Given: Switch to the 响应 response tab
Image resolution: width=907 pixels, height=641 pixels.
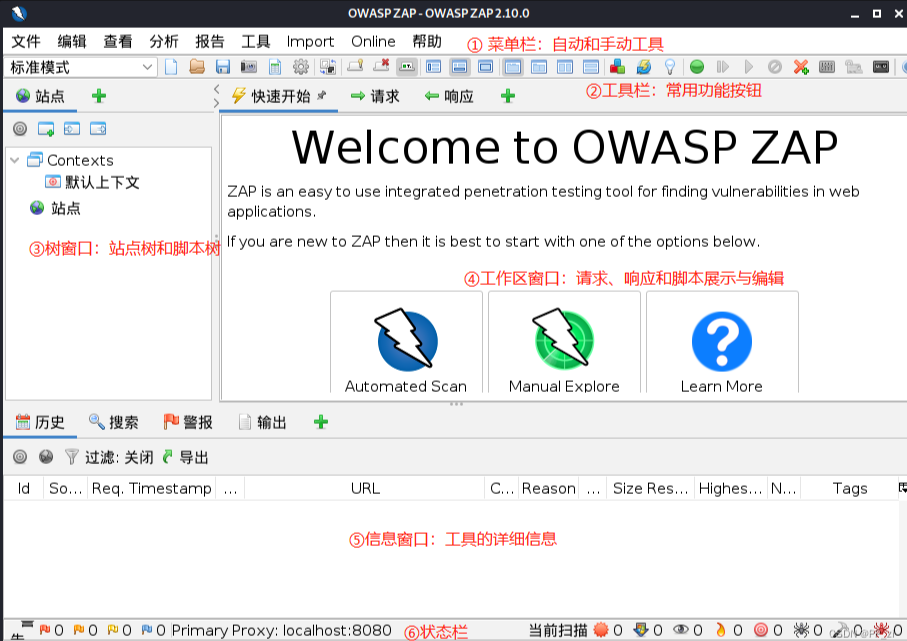Looking at the screenshot, I should point(449,96).
